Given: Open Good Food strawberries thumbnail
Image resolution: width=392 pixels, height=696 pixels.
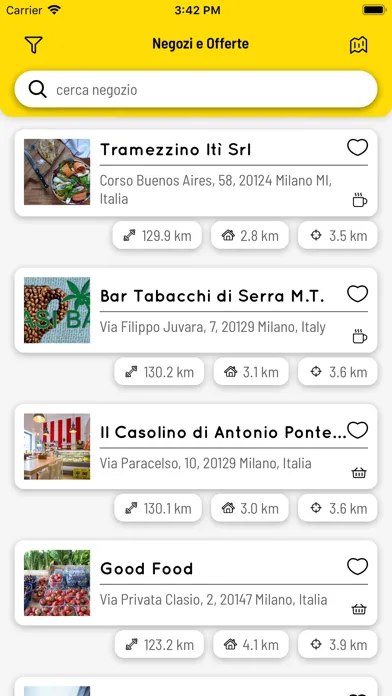Looking at the screenshot, I should [57, 583].
